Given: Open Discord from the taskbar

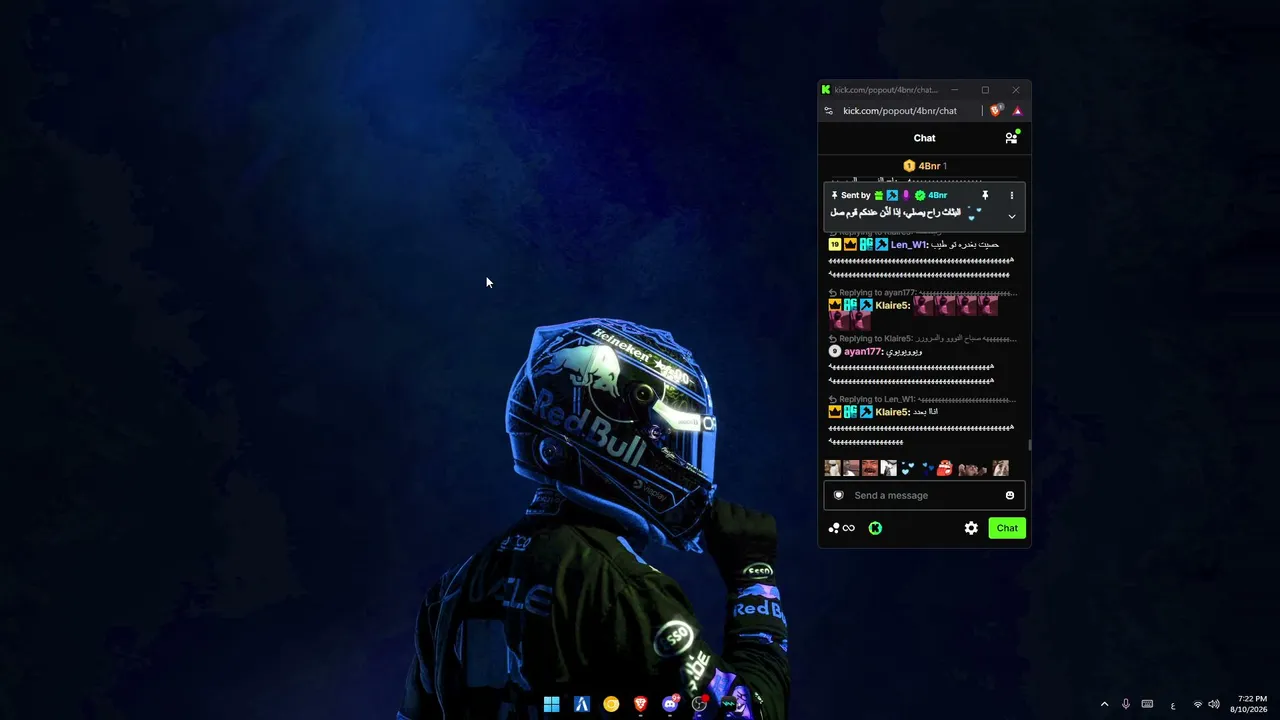Looking at the screenshot, I should click(x=670, y=704).
